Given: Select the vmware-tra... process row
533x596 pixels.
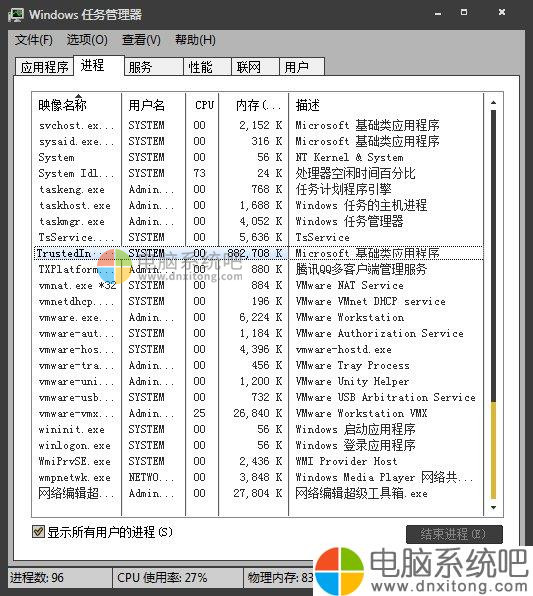Looking at the screenshot, I should click(x=258, y=365).
